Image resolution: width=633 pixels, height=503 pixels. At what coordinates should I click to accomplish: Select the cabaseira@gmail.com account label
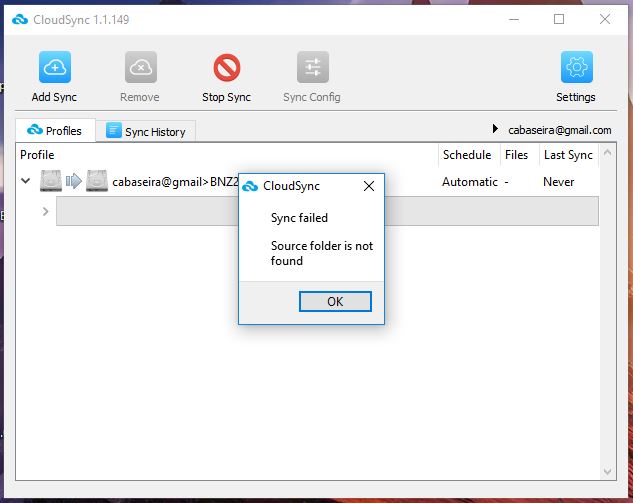point(560,130)
